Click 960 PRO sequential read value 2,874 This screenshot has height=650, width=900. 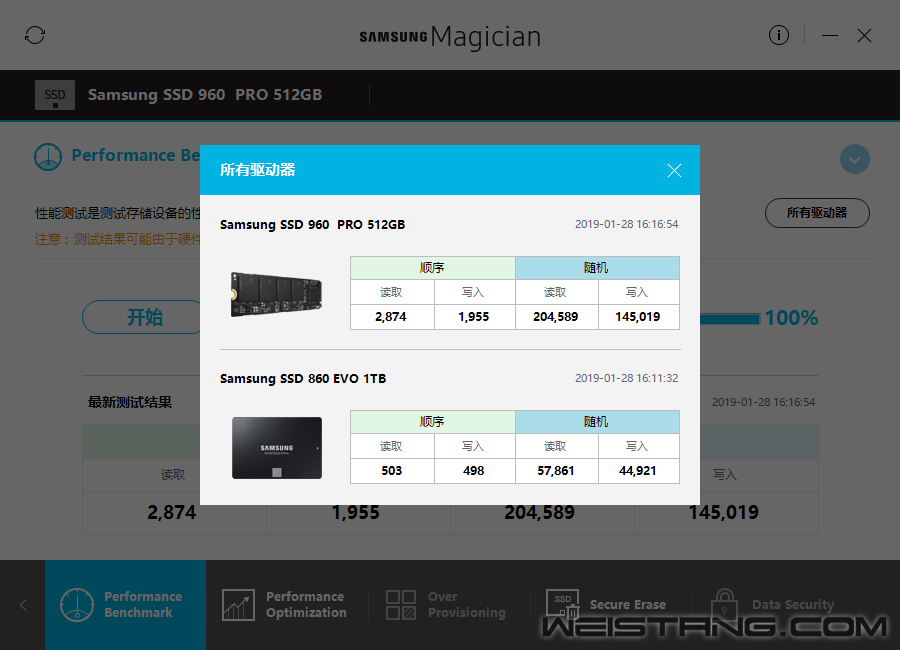(x=391, y=317)
